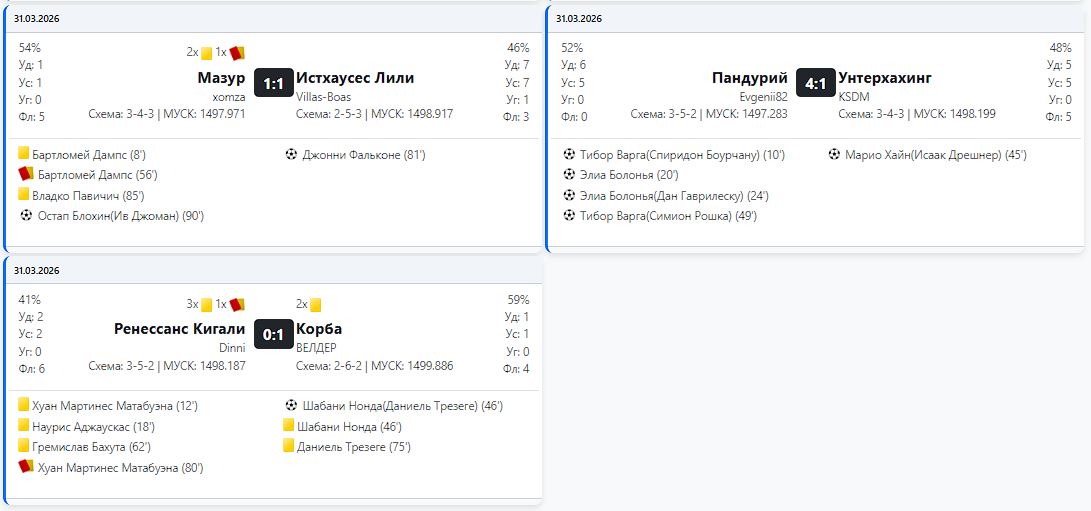Image resolution: width=1091 pixels, height=511 pixels.
Task: Click the 4:1 score badge
Action: (815, 84)
